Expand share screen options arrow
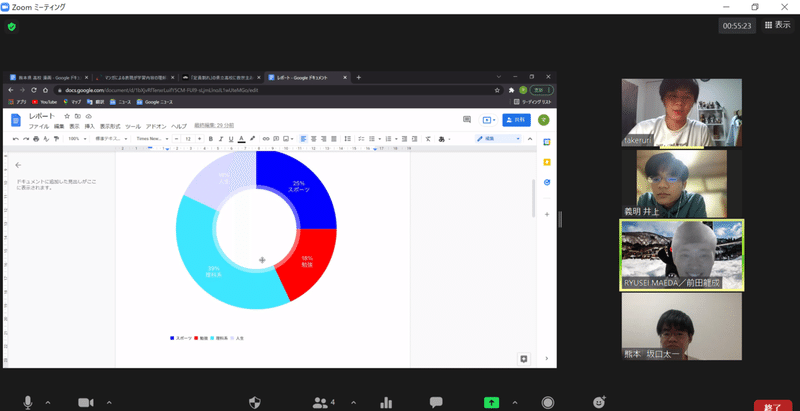The image size is (800, 411). [x=515, y=403]
